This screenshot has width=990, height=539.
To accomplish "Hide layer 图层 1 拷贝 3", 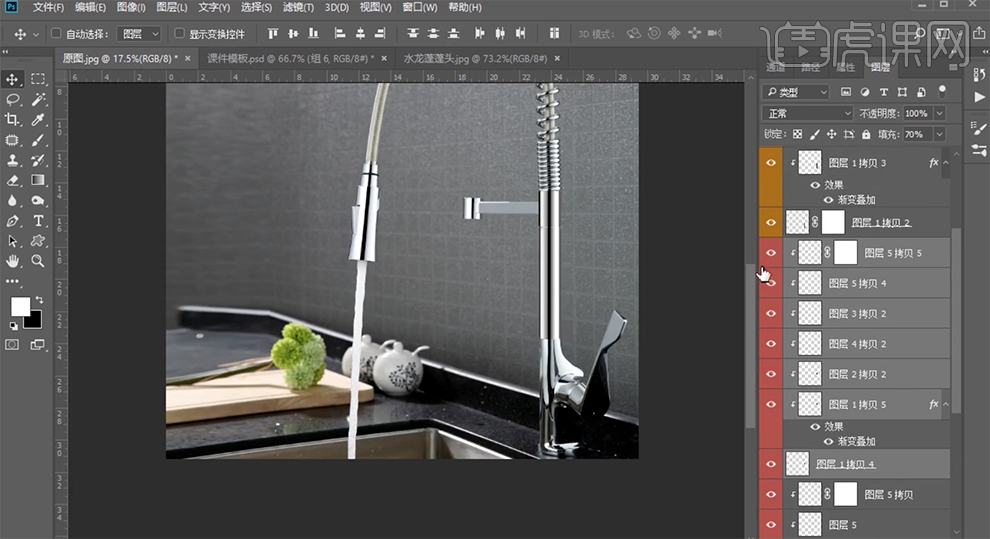I will pos(771,163).
